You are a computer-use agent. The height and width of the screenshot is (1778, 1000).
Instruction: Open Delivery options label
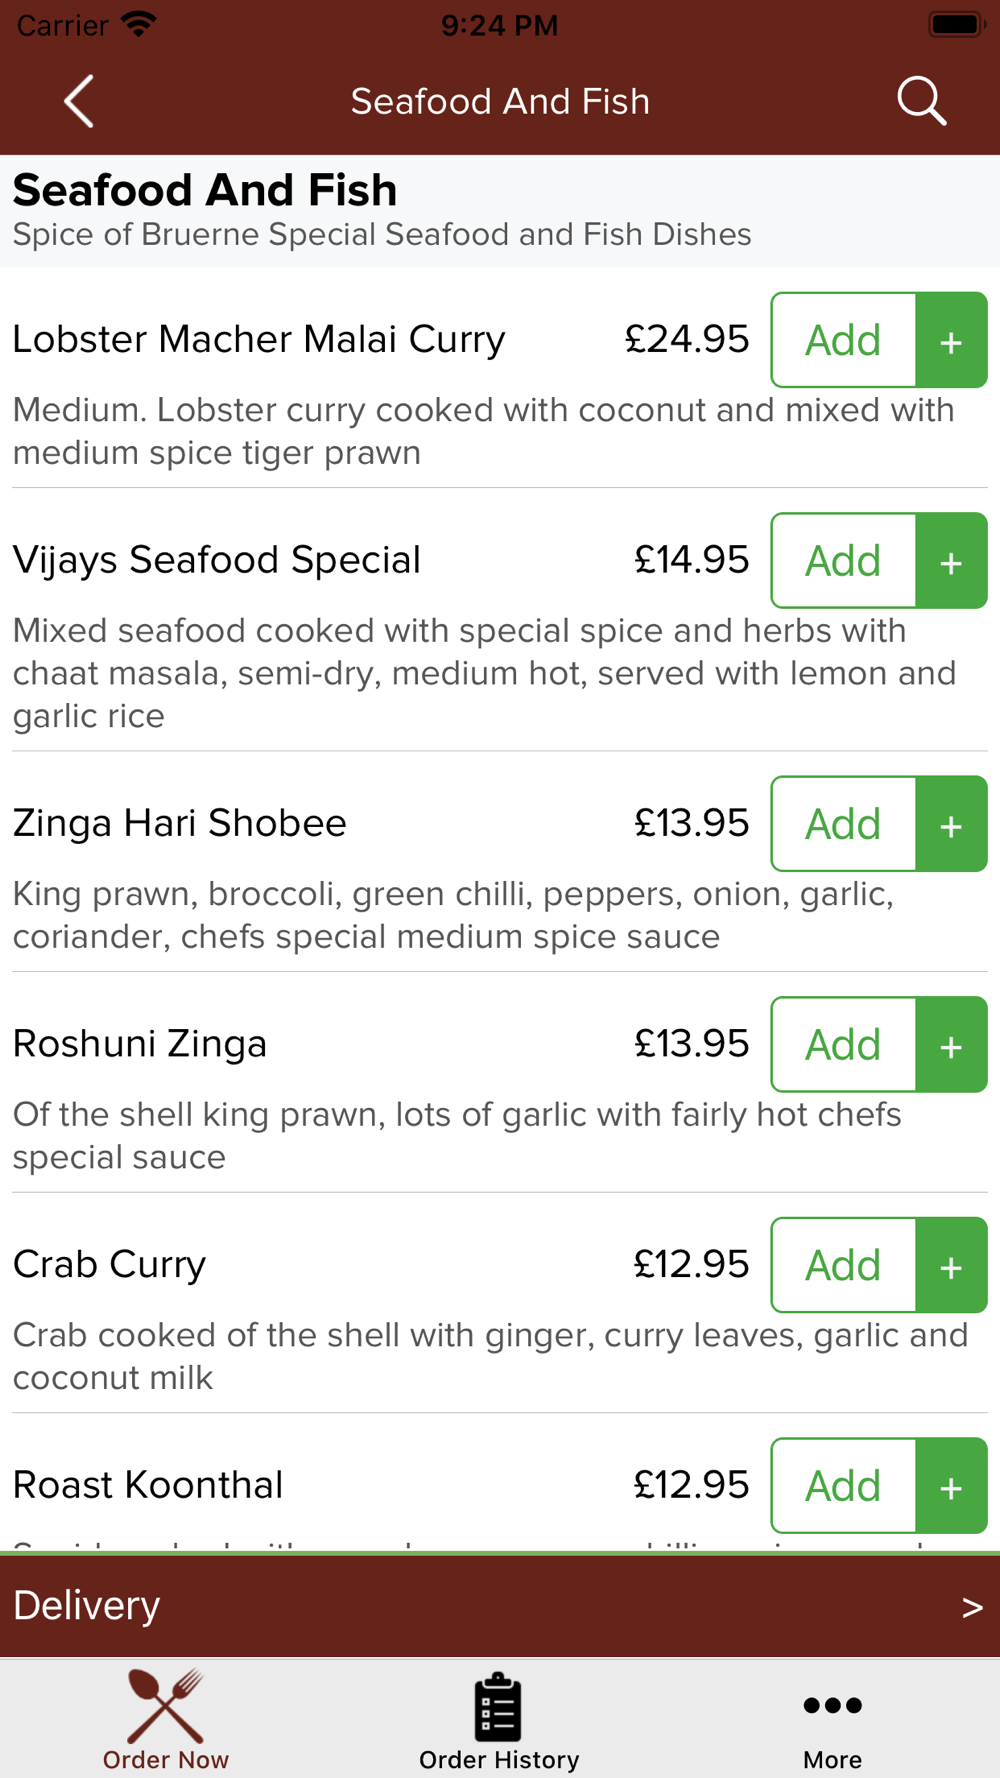coord(86,1606)
